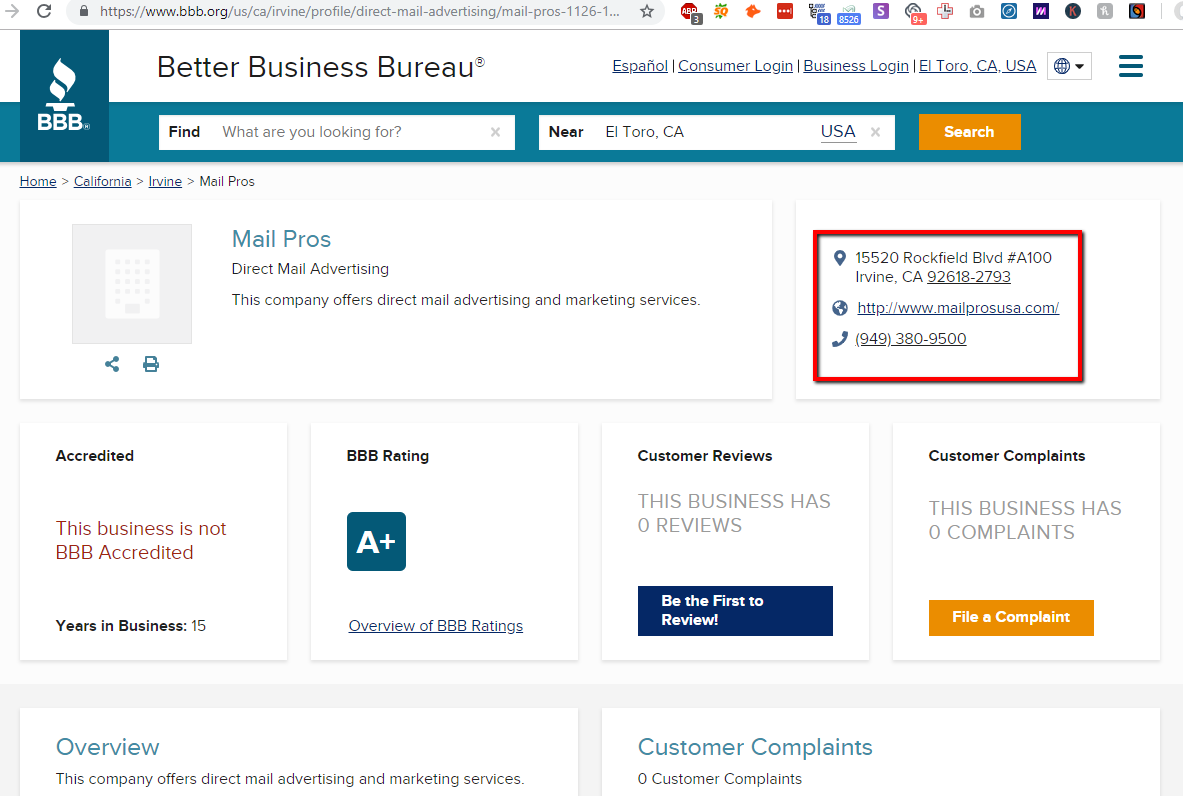The image size is (1183, 796).
Task: Click the Mail Pros placeholder logo image
Action: (132, 284)
